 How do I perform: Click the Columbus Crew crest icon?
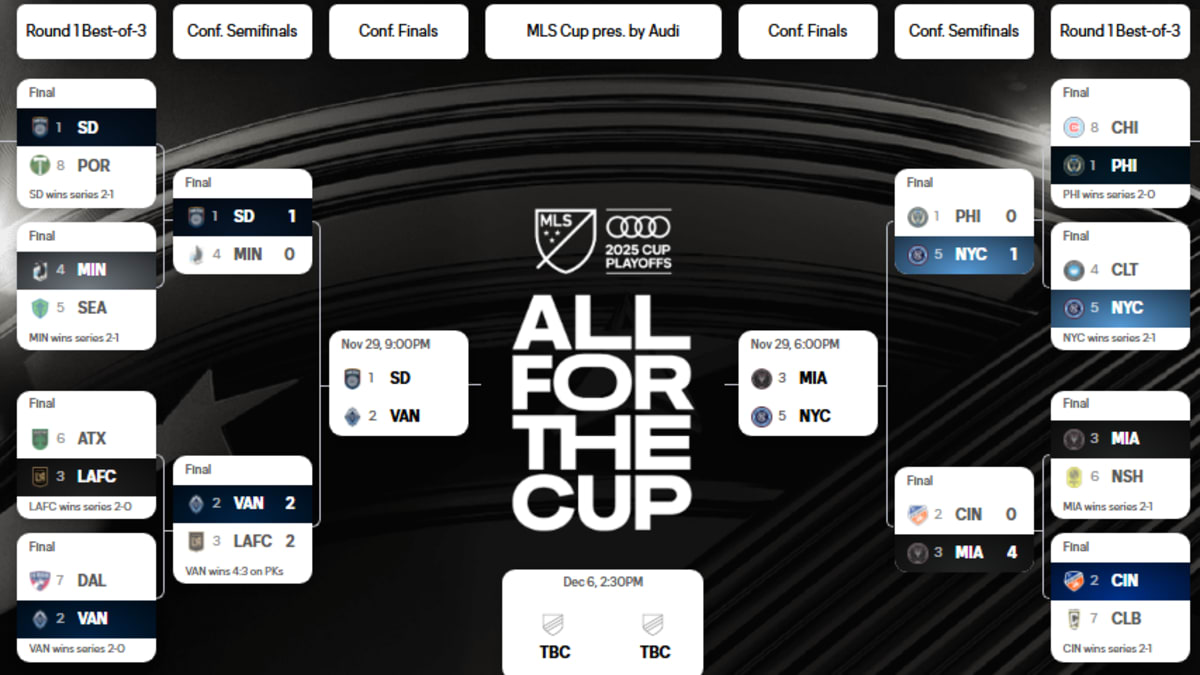tap(1073, 618)
